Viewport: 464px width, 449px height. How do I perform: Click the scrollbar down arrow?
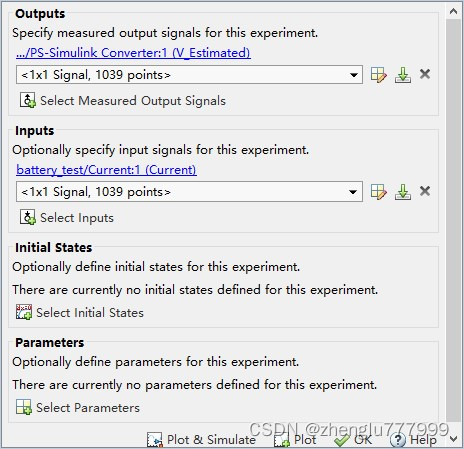tap(453, 438)
